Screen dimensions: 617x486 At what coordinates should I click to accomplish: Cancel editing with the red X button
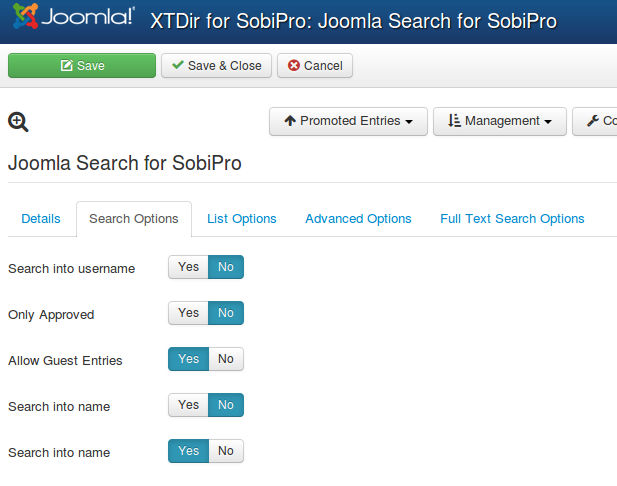315,65
